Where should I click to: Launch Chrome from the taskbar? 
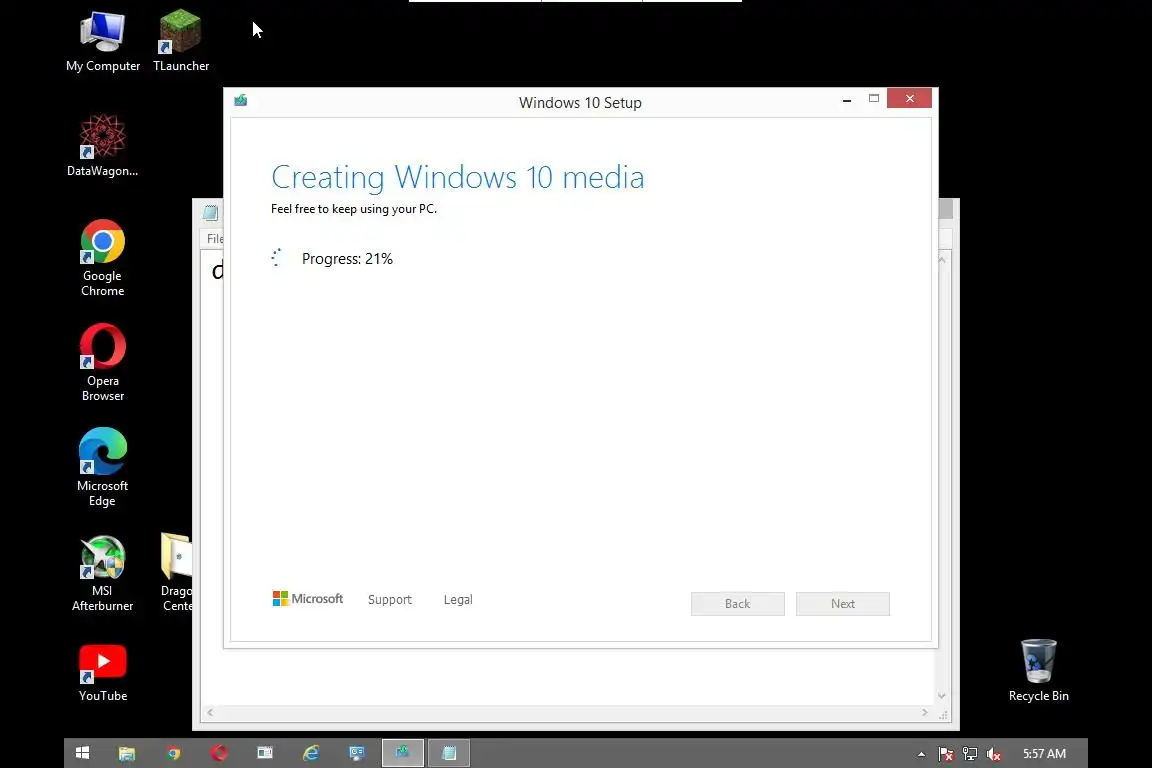(x=173, y=753)
